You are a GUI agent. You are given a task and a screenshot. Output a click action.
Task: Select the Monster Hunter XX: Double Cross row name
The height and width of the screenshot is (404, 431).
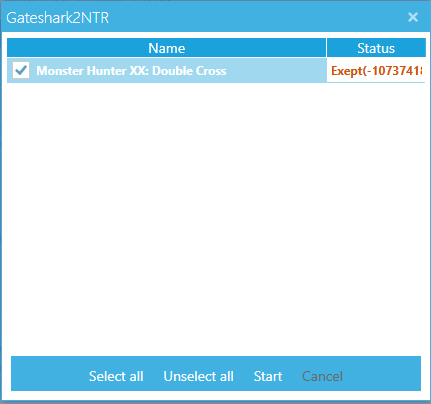[131, 71]
